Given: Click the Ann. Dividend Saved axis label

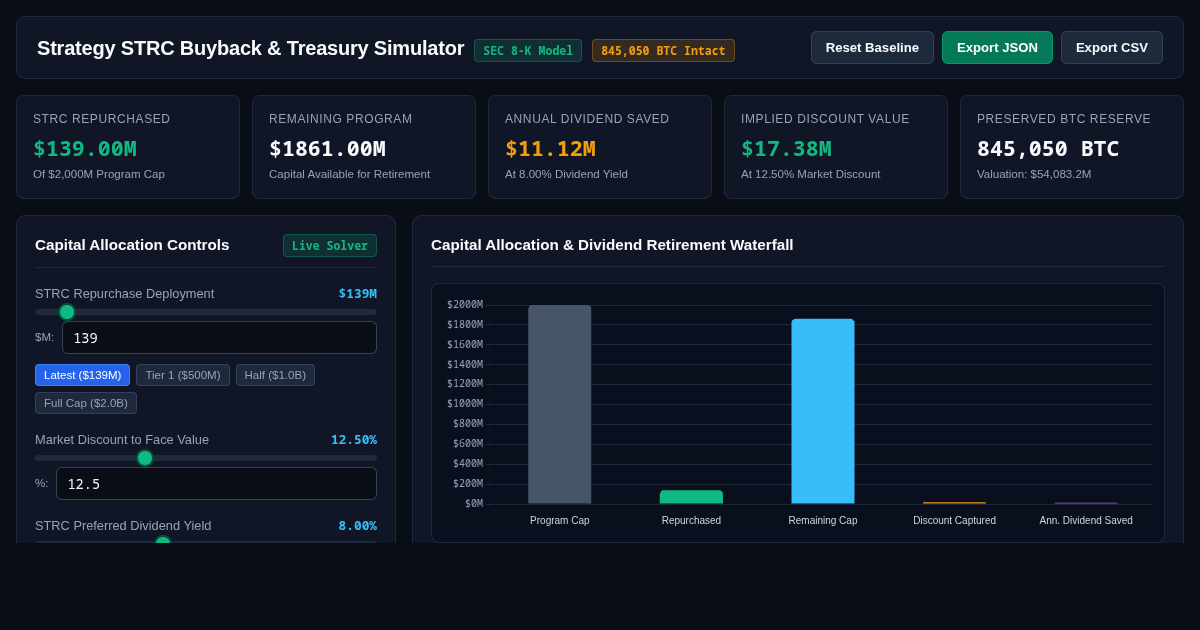Looking at the screenshot, I should tap(1086, 521).
